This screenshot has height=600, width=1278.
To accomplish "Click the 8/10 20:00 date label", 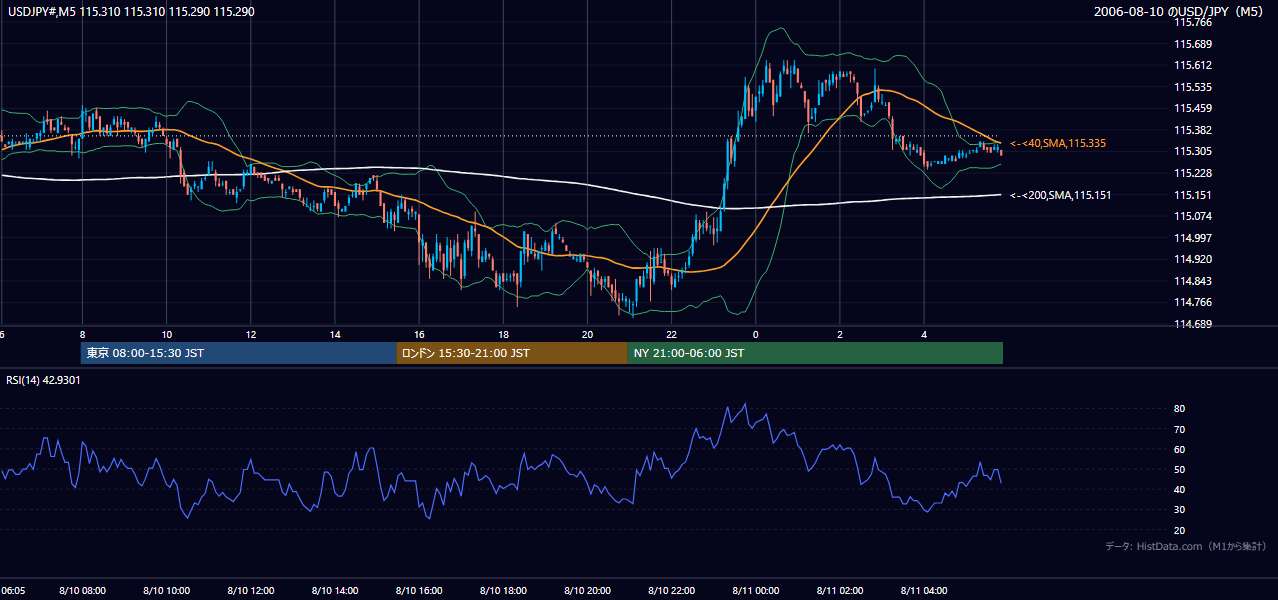I will [x=587, y=590].
